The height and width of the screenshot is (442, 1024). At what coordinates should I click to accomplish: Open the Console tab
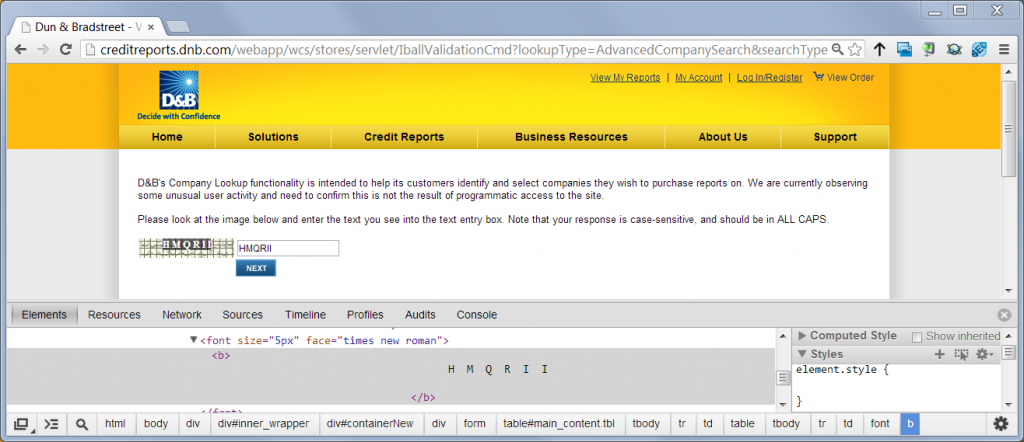(477, 315)
